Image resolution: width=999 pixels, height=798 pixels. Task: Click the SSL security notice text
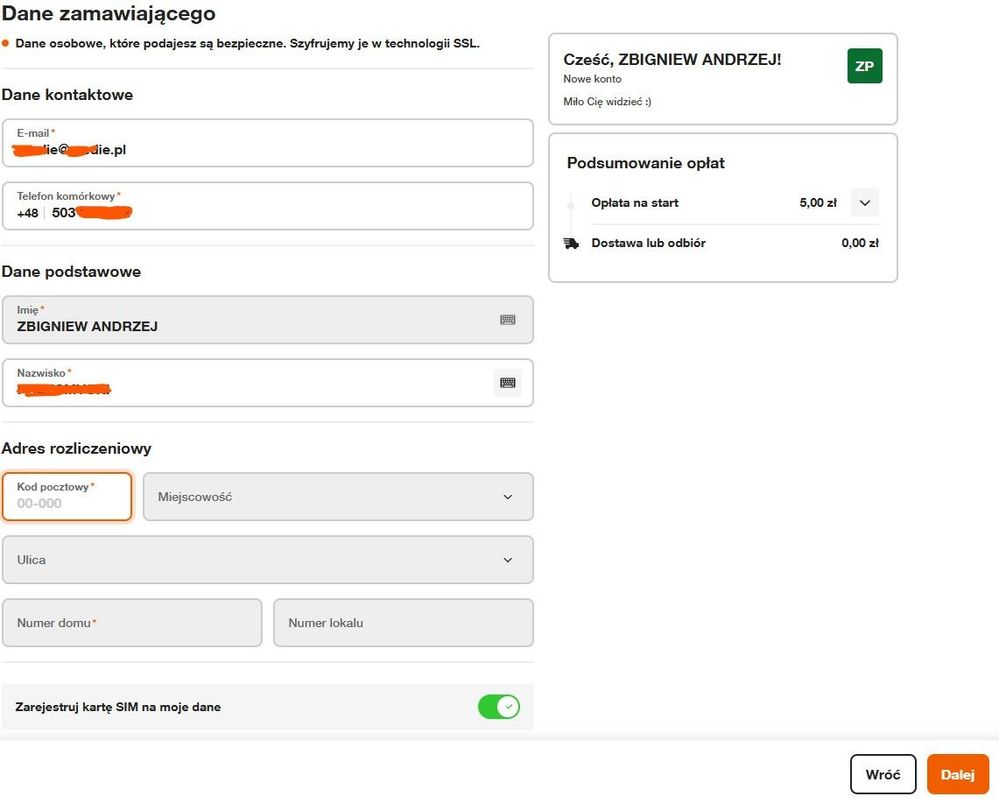pyautogui.click(x=247, y=43)
